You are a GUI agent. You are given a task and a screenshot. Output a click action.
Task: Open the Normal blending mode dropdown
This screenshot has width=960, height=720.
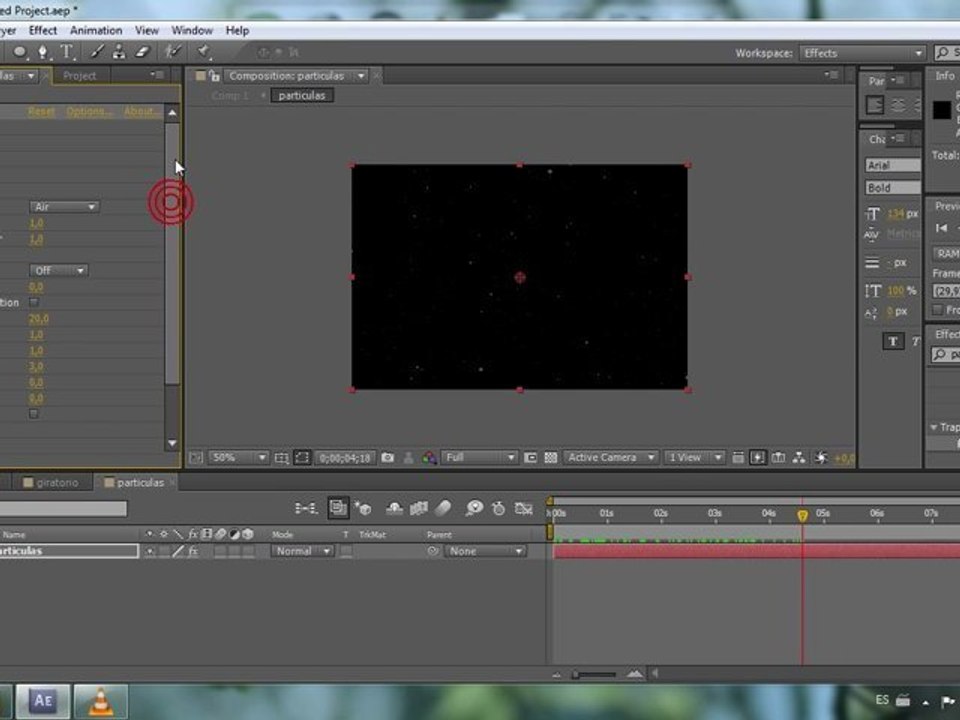click(x=302, y=551)
